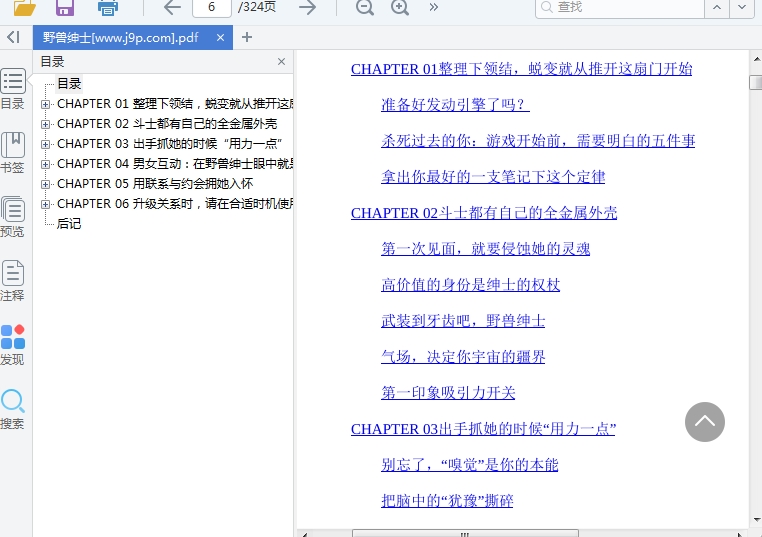Open the 注释 annotations sidebar panel
762x537 pixels.
[x=13, y=280]
